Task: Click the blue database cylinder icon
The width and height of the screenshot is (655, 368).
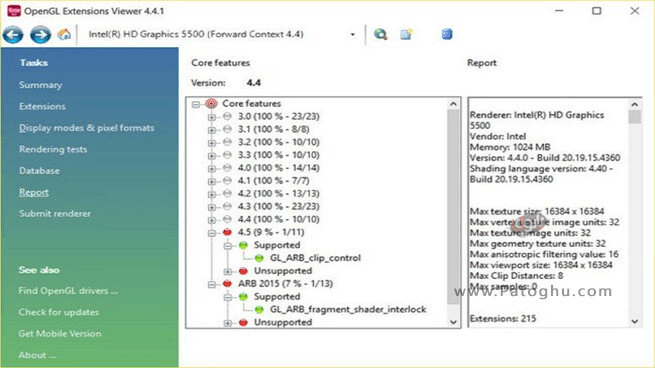Action: tap(447, 34)
